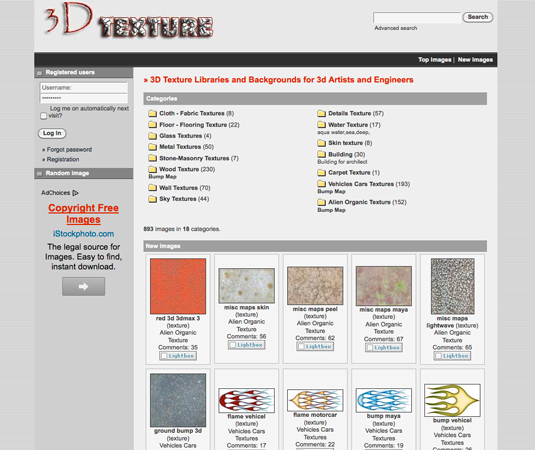The image size is (535, 450).
Task: Open the misc maps peel thumbnail
Action: [x=315, y=286]
